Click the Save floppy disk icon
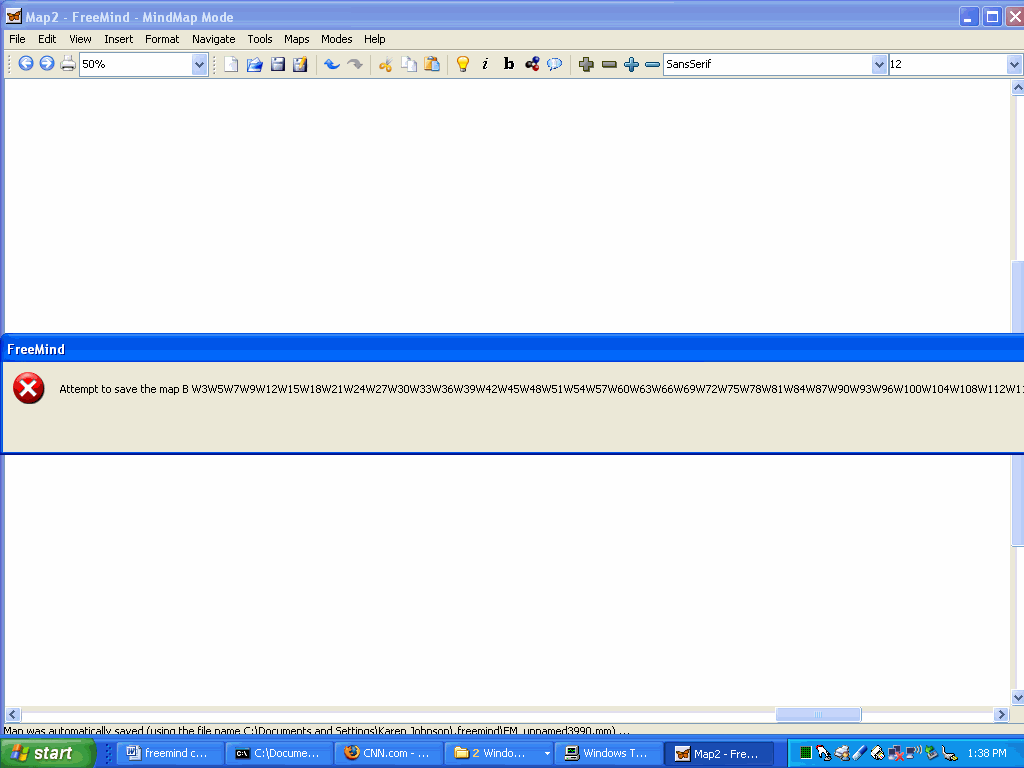 (277, 64)
